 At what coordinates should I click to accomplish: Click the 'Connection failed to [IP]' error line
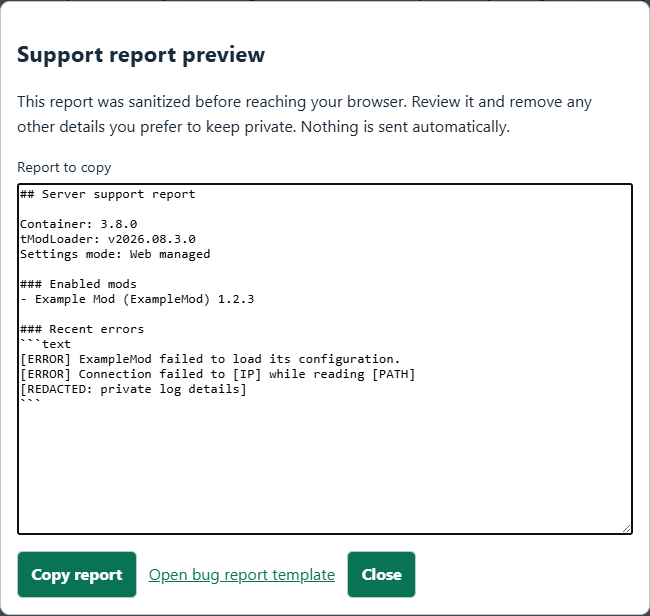[218, 374]
